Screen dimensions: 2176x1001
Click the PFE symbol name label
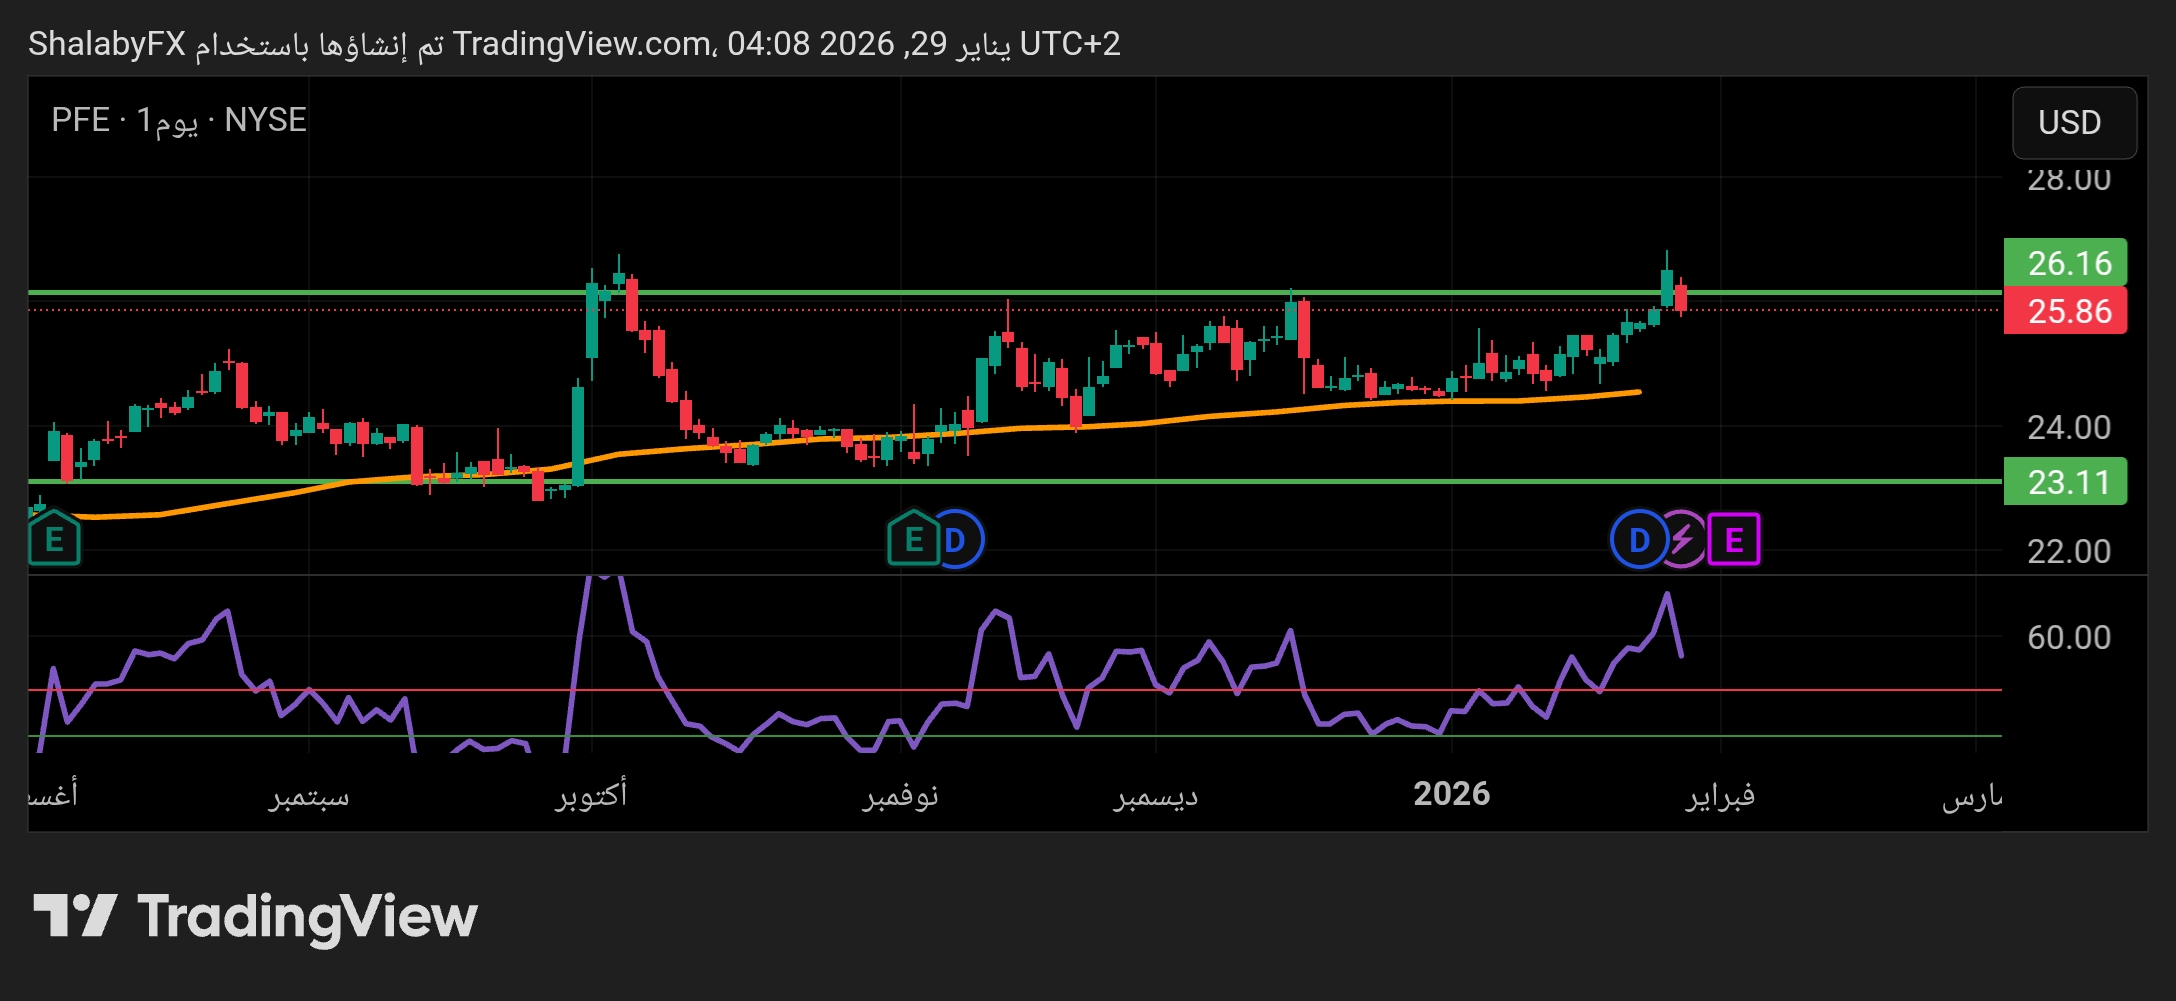pyautogui.click(x=80, y=120)
